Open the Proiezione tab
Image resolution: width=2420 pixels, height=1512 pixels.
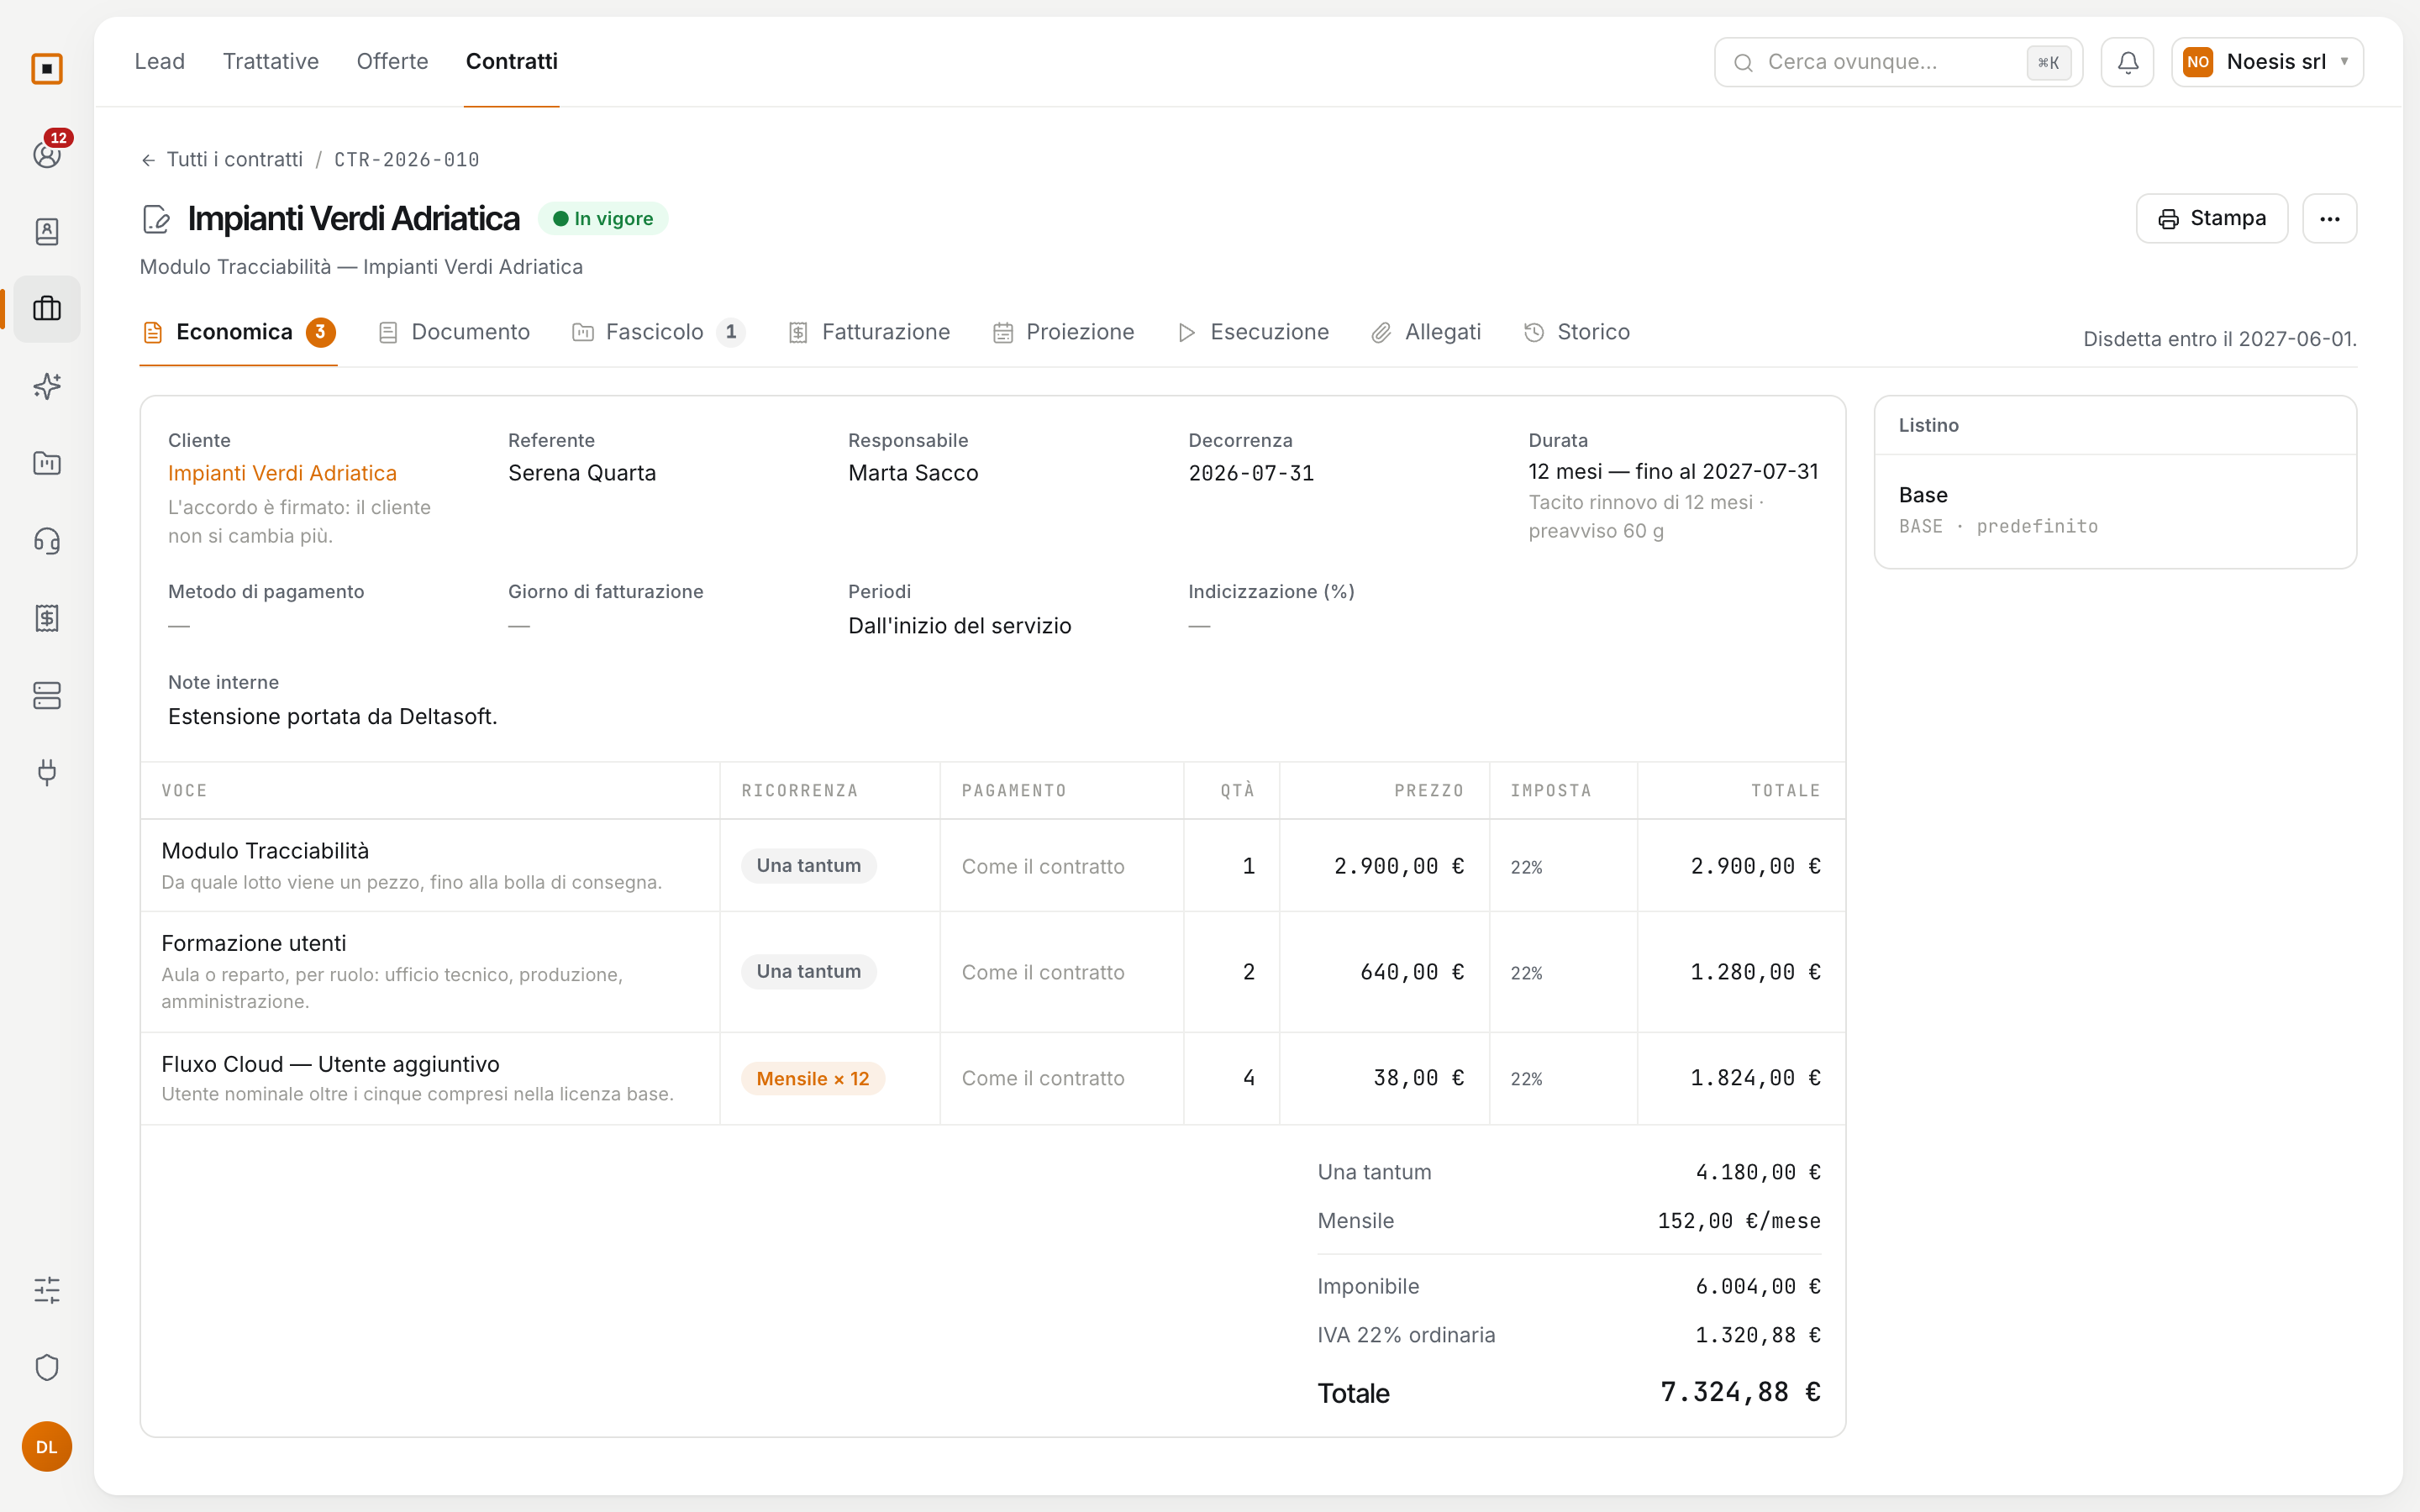click(1064, 332)
